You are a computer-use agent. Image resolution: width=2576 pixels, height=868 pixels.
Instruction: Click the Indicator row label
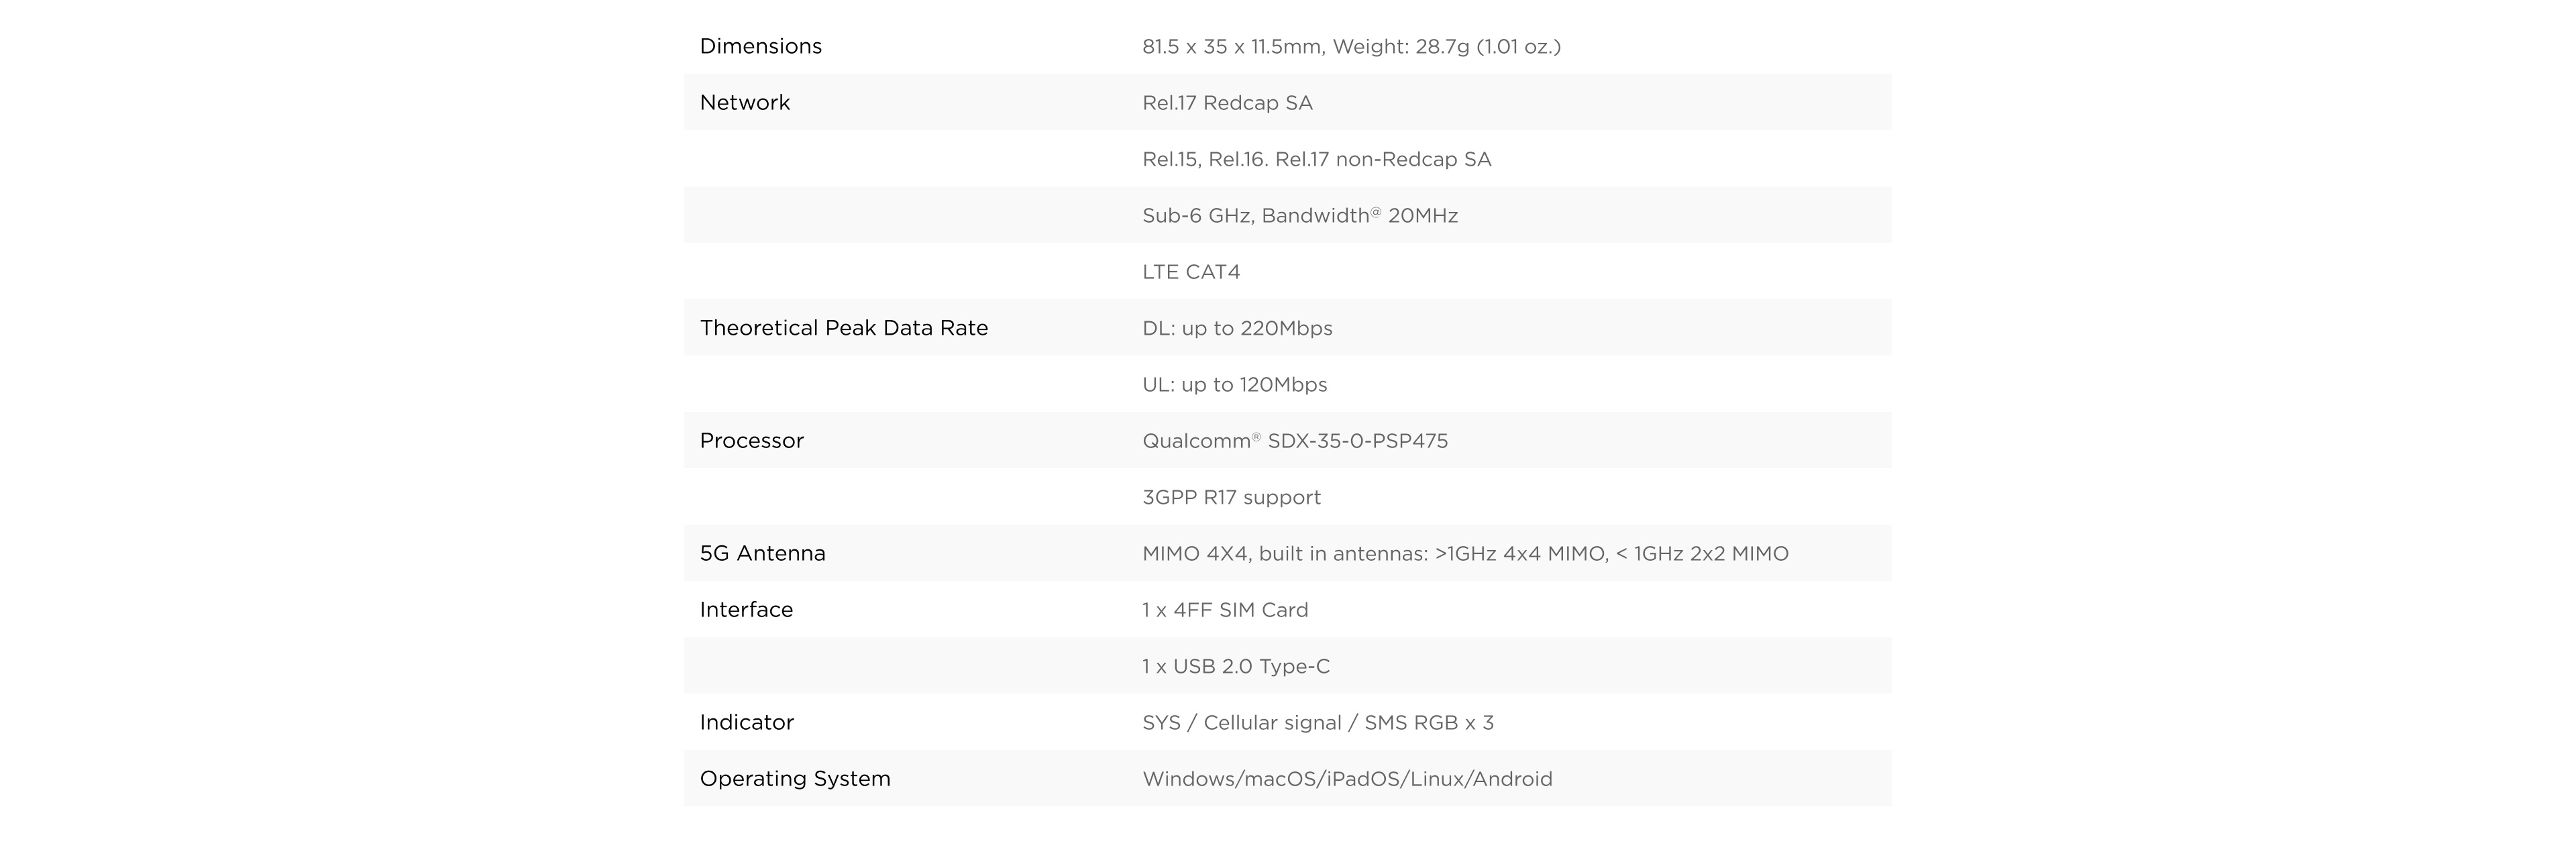746,723
